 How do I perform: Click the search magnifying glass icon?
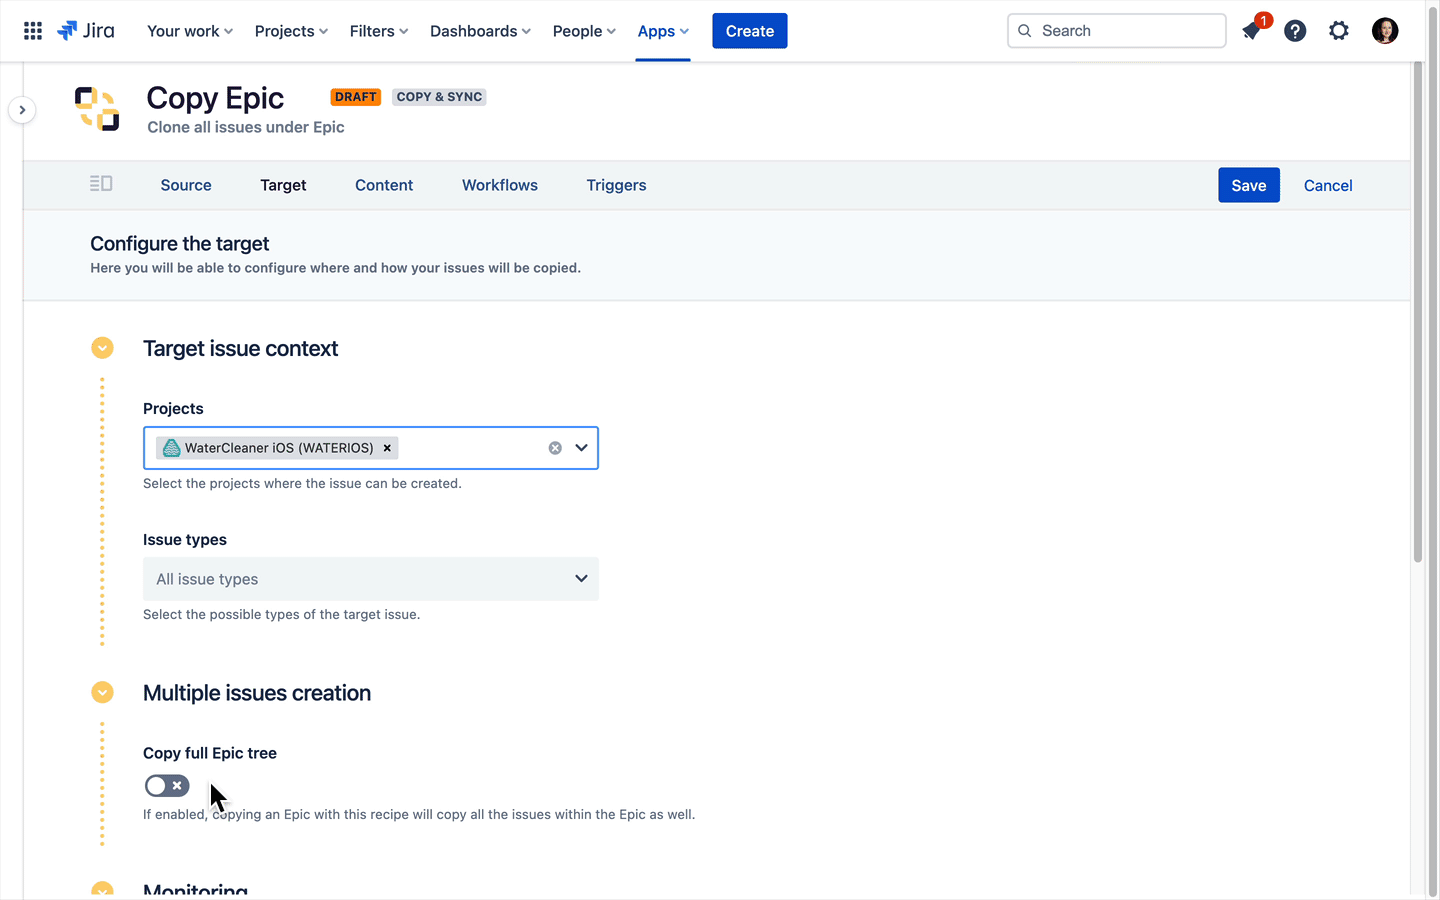[1024, 31]
